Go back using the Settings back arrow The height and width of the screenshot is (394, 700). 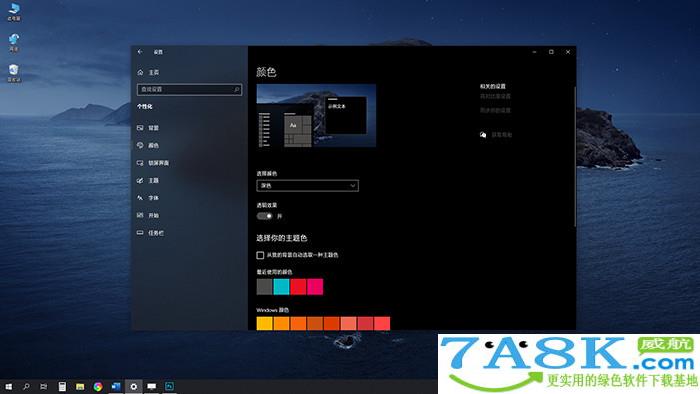[140, 52]
